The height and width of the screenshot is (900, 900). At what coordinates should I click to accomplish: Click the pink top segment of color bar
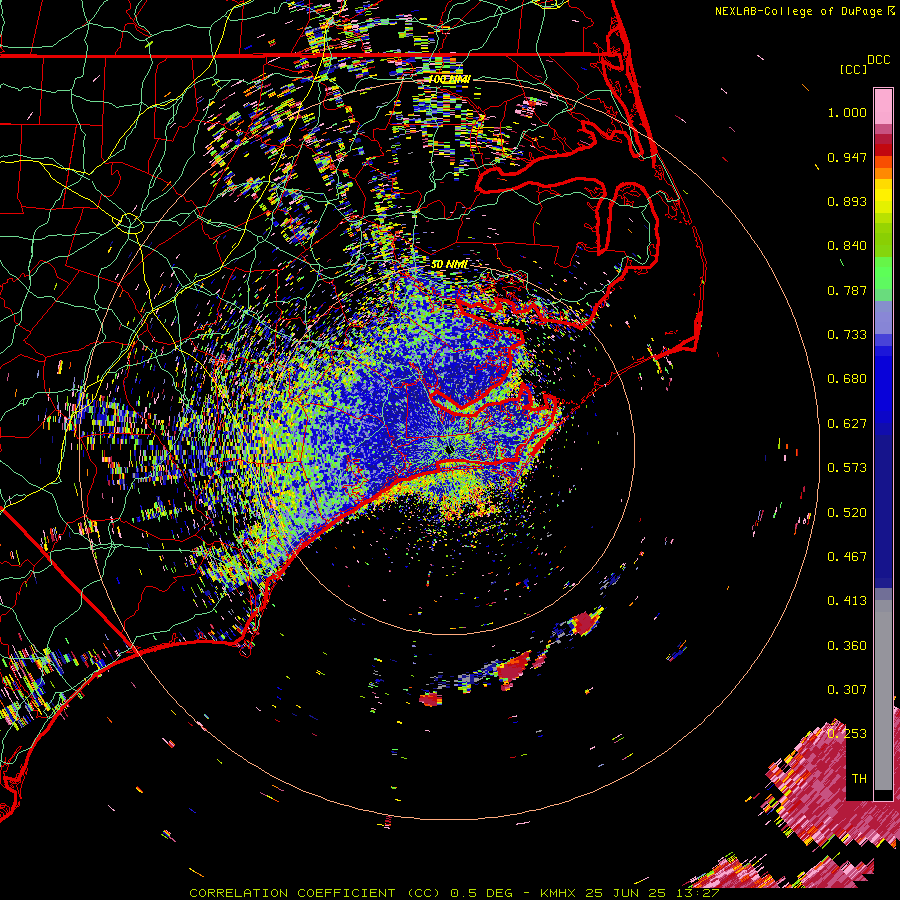pyautogui.click(x=883, y=106)
